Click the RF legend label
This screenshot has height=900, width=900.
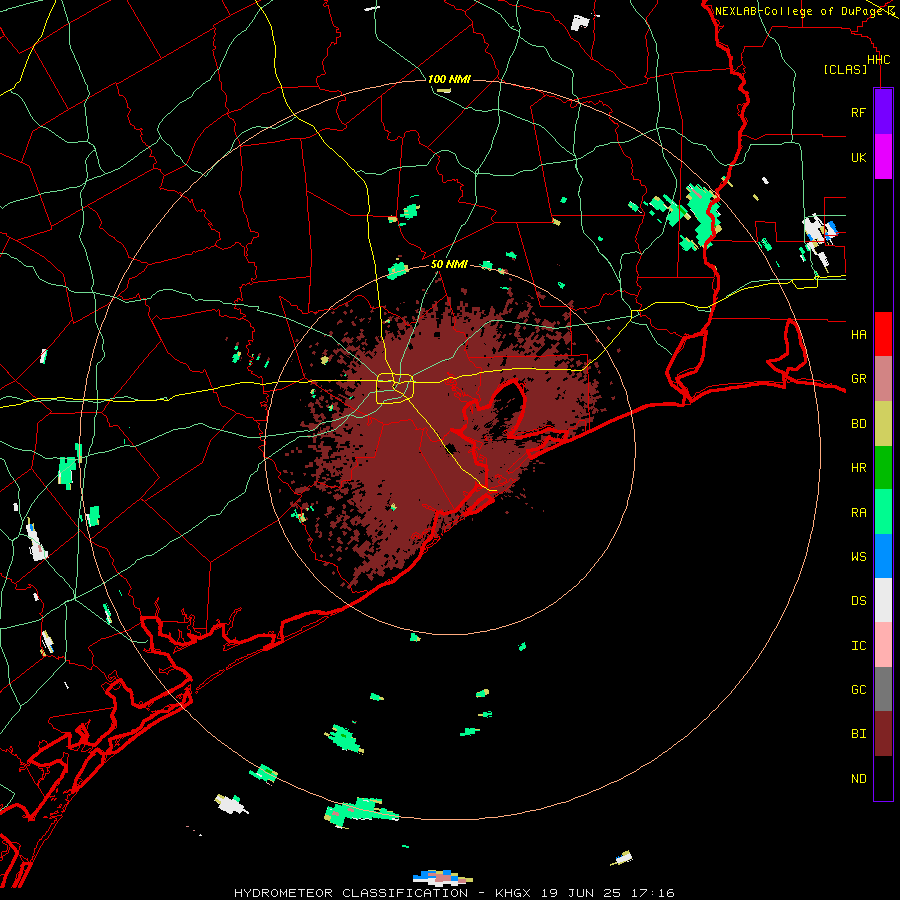(x=858, y=112)
